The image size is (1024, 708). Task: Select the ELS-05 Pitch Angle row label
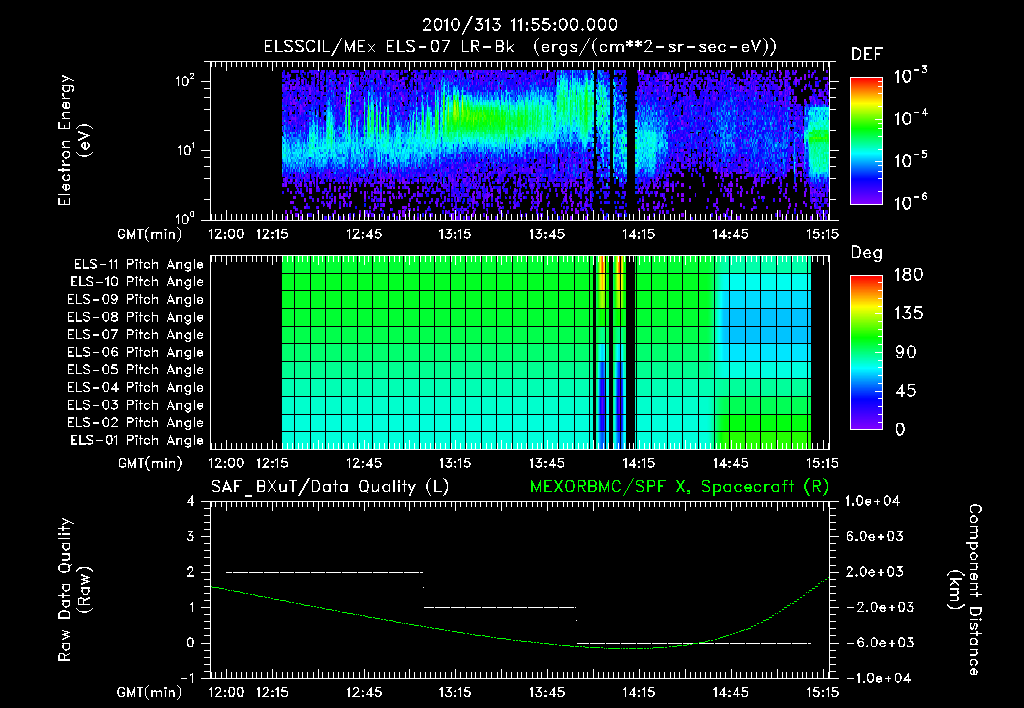pyautogui.click(x=135, y=370)
